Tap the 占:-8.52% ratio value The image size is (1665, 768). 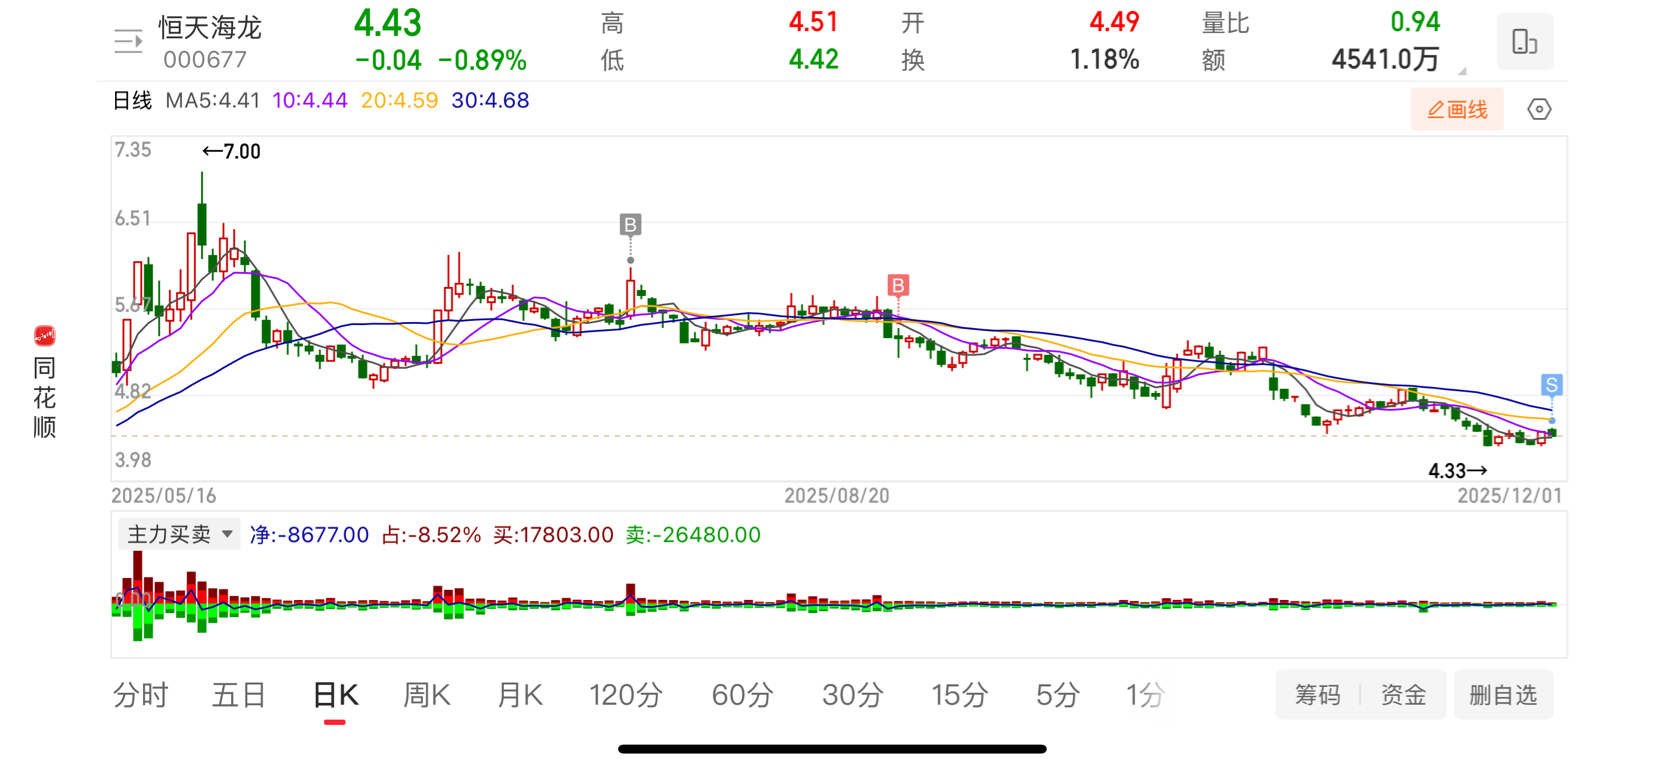[x=431, y=535]
